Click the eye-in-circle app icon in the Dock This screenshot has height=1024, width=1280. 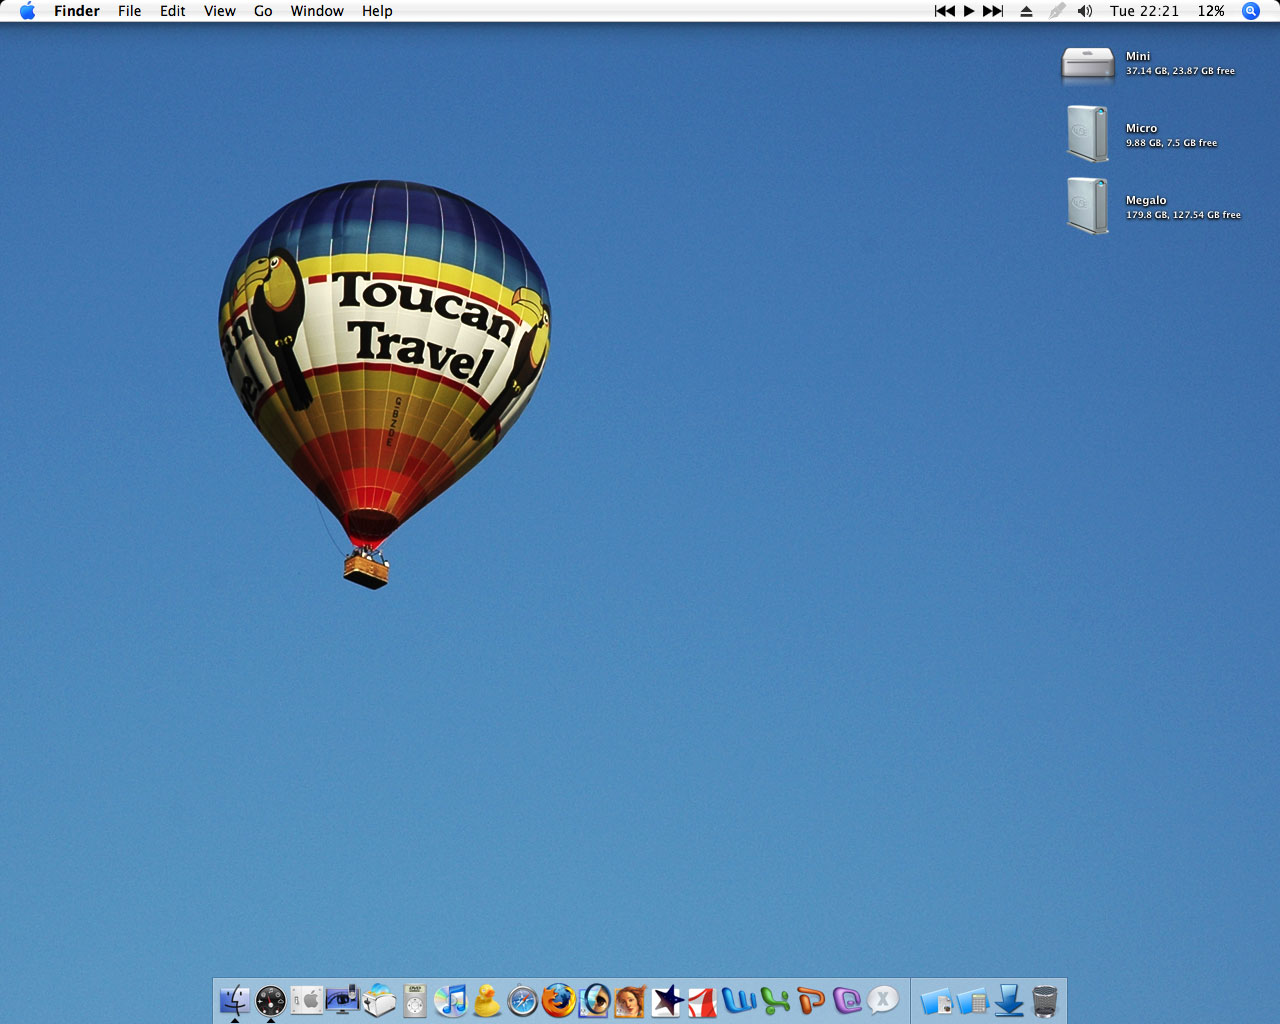[595, 1000]
